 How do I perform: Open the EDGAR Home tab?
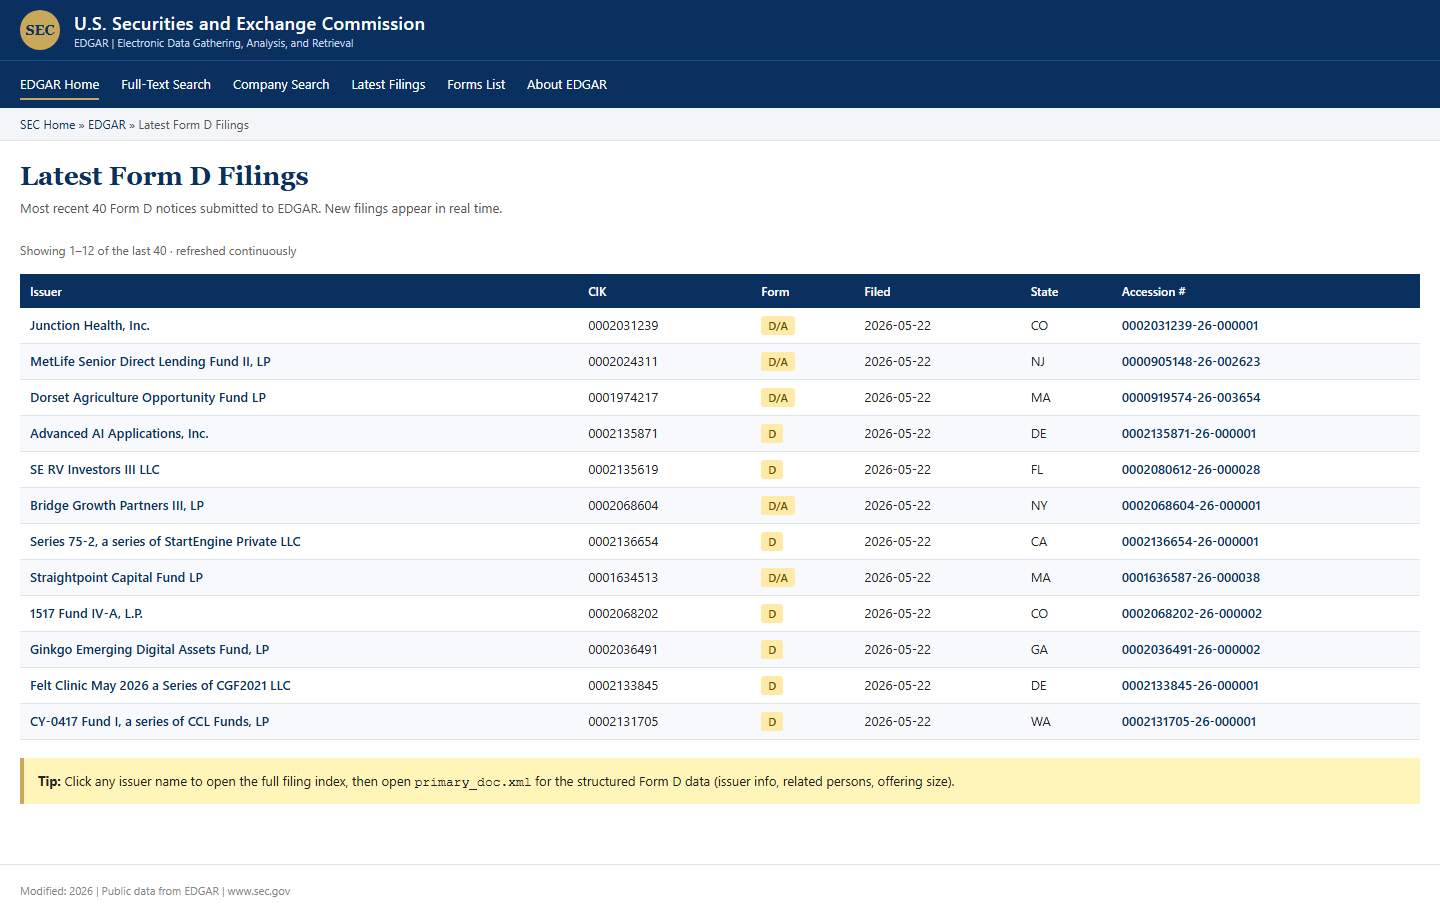click(x=60, y=85)
